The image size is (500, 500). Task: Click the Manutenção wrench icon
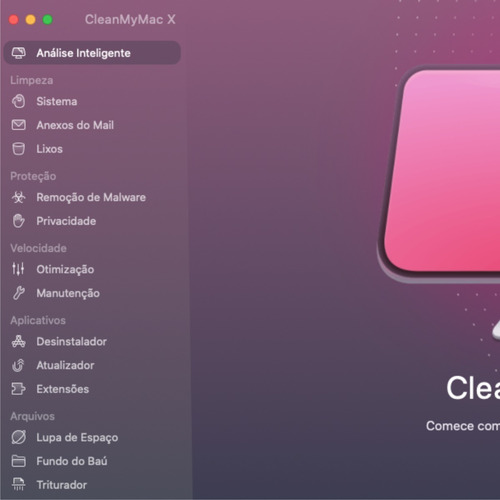(19, 293)
